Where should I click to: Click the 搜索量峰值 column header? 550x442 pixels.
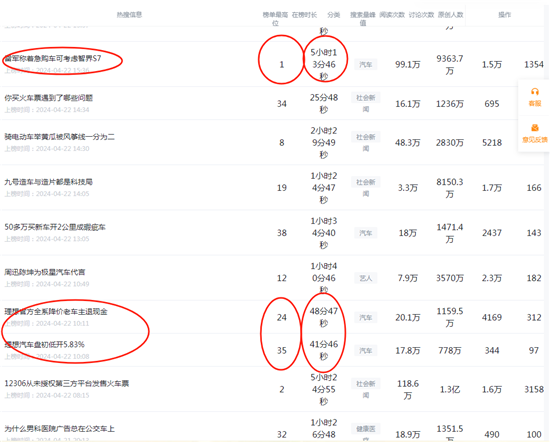pyautogui.click(x=363, y=19)
